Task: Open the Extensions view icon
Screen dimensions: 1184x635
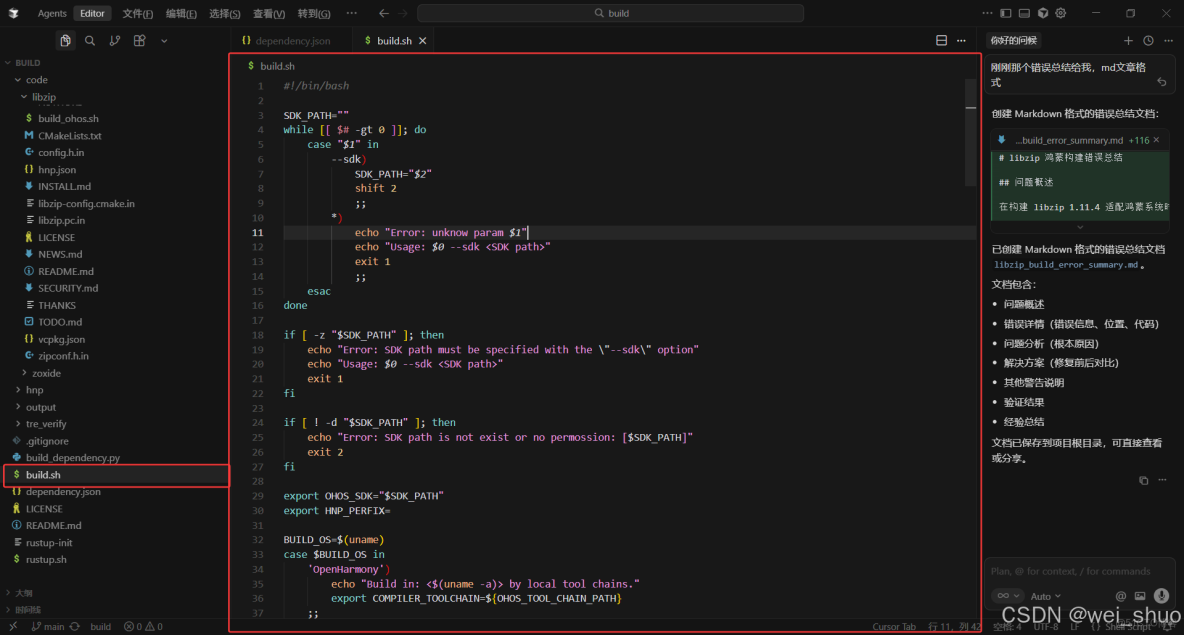Action: (139, 40)
